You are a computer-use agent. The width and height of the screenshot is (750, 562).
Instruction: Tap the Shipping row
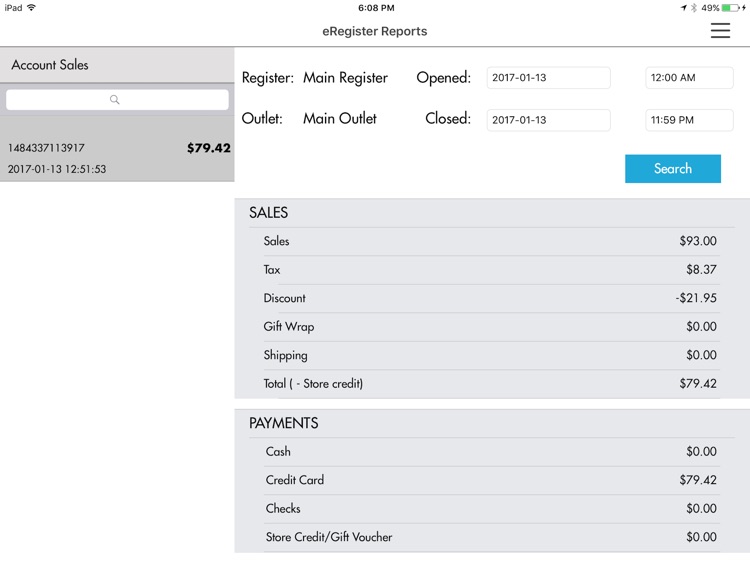click(490, 355)
